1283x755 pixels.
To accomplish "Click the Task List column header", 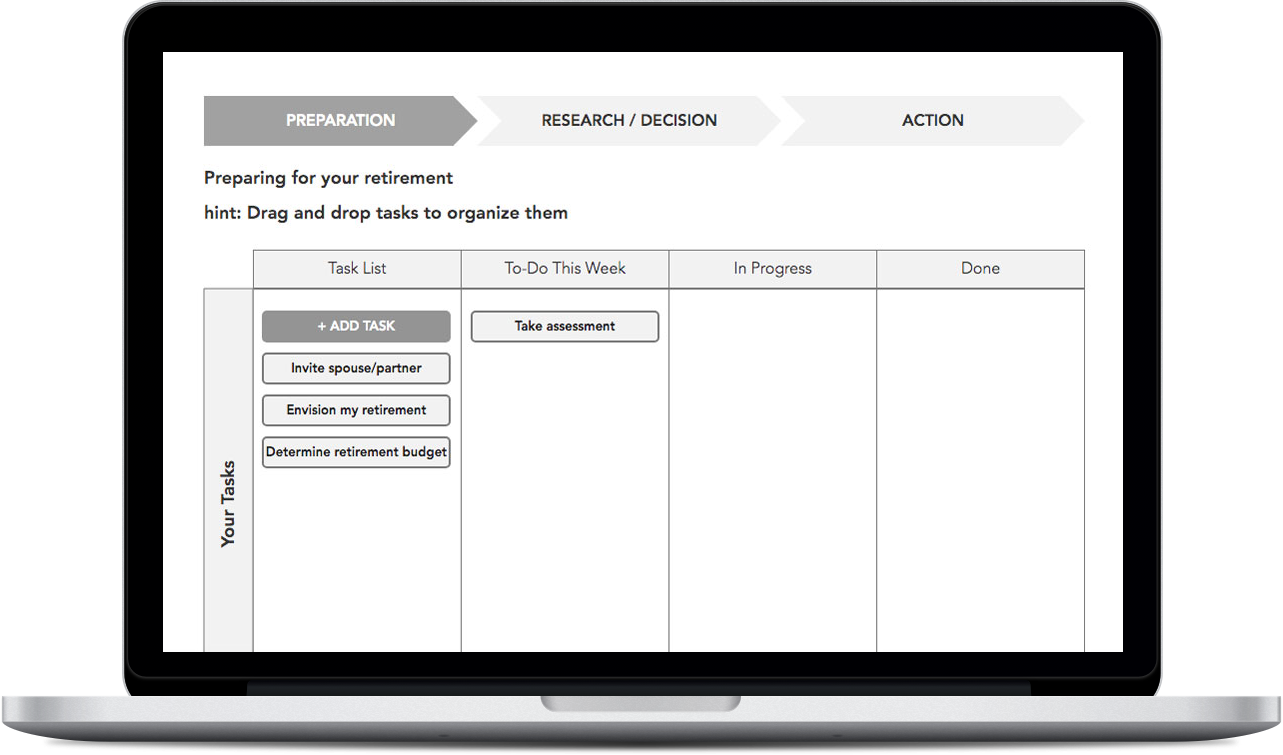I will click(x=357, y=268).
